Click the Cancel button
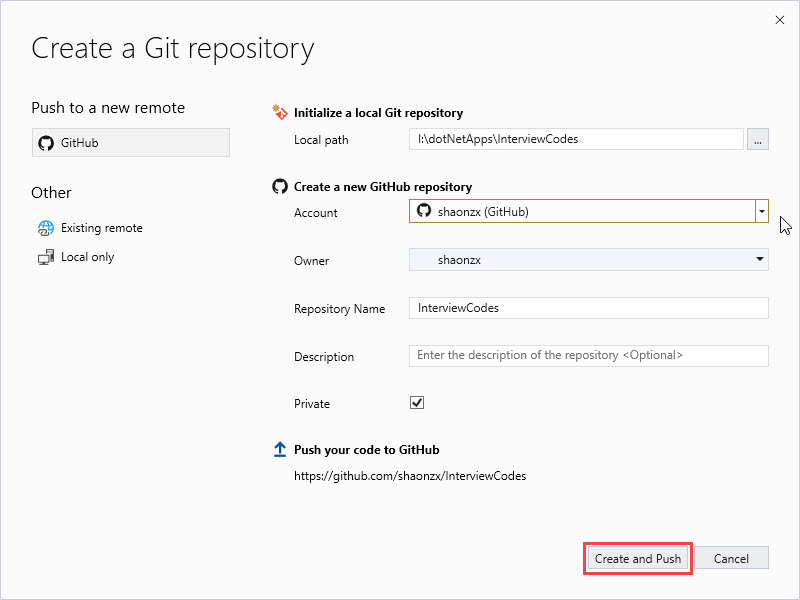This screenshot has height=600, width=800. tap(731, 558)
